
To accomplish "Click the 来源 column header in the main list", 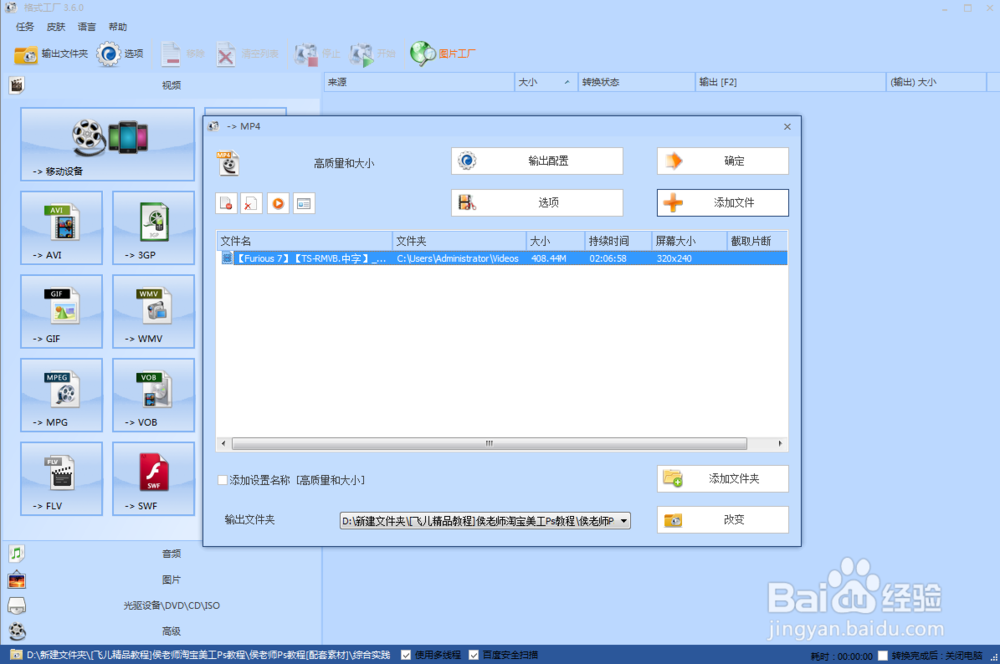I will point(419,82).
